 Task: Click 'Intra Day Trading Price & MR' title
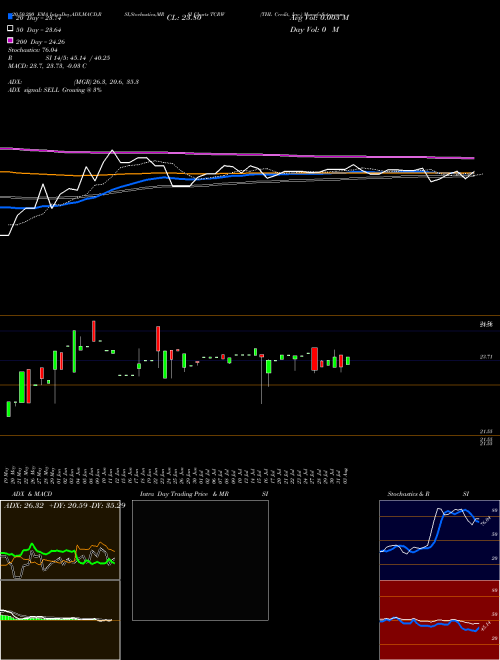[184, 494]
